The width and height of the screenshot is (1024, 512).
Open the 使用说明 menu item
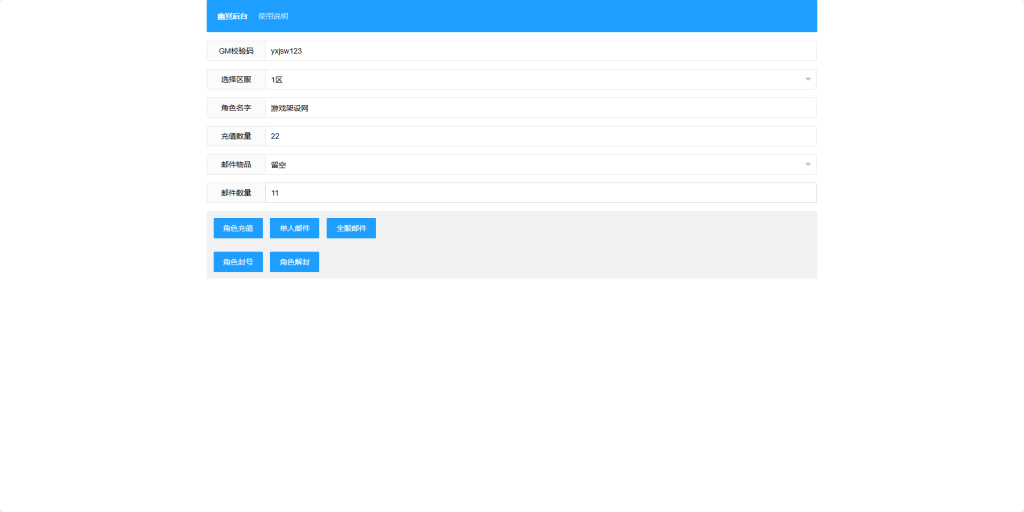(273, 16)
